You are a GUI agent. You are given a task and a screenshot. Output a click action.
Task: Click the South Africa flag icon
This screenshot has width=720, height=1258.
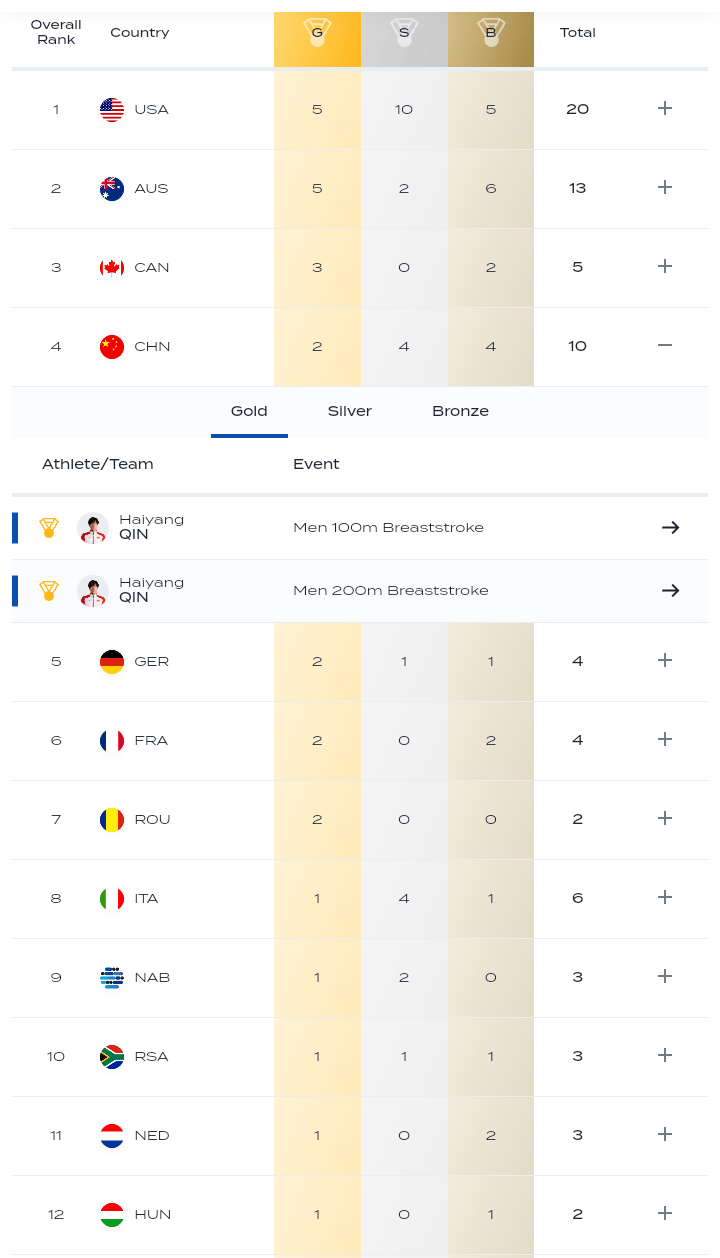[x=112, y=1056]
